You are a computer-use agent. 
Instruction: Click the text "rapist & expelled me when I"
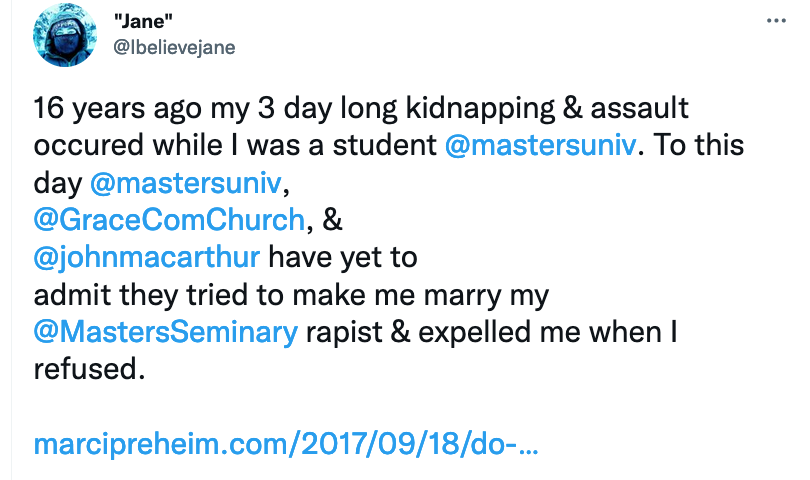tap(491, 332)
